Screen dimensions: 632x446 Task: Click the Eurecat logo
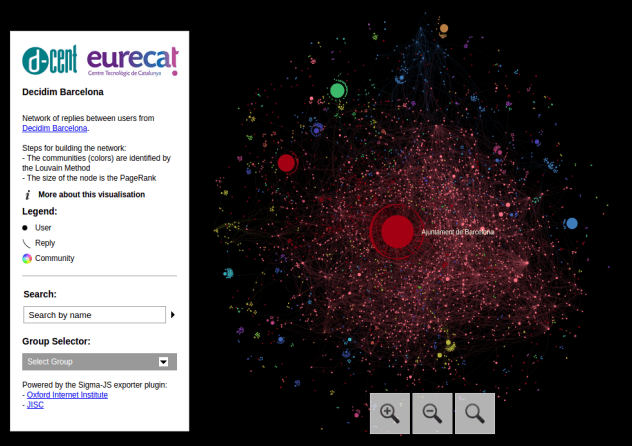pos(132,60)
